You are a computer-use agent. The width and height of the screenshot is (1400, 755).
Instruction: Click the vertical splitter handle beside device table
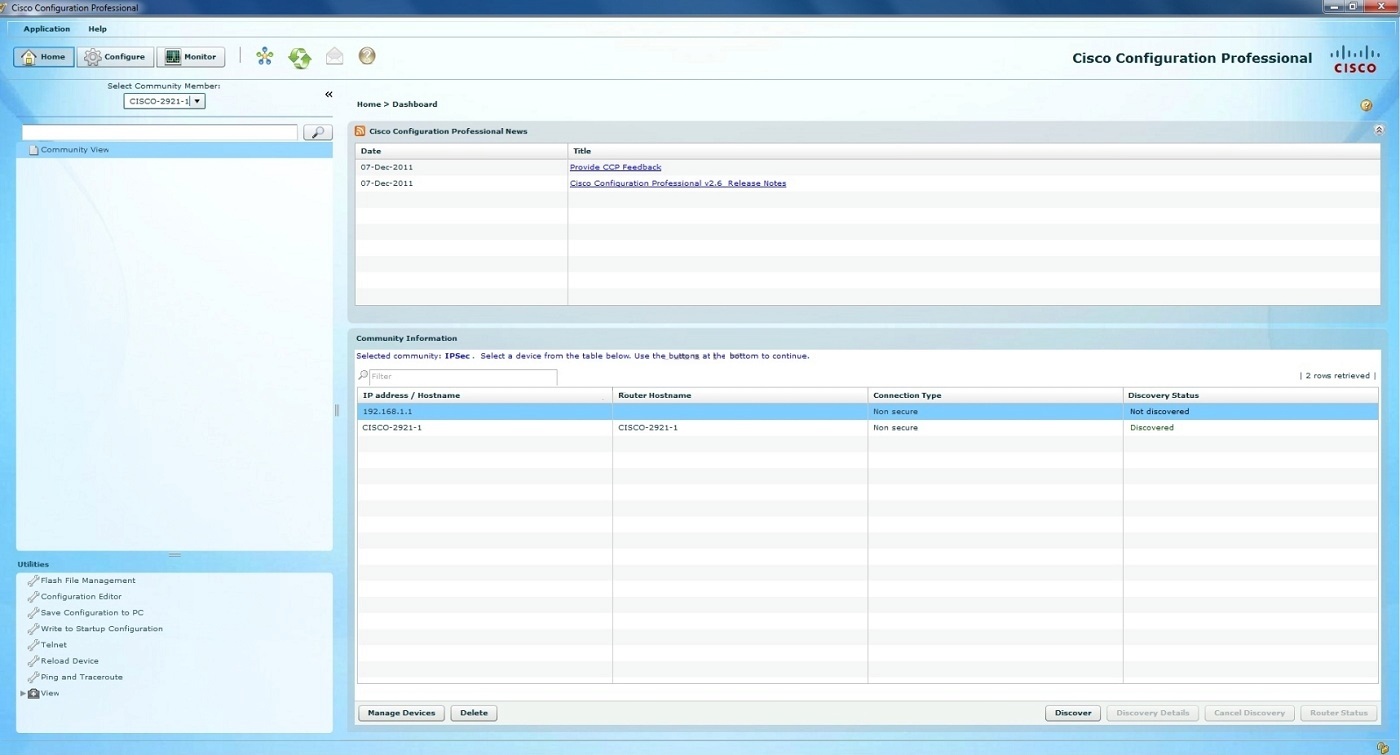point(337,410)
